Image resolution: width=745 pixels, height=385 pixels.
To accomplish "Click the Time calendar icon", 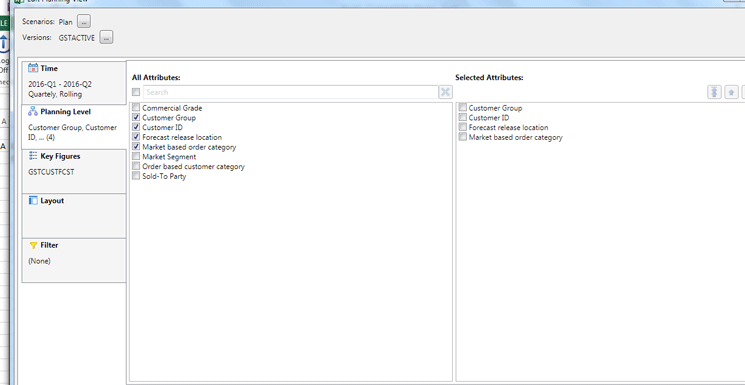I will pyautogui.click(x=33, y=68).
